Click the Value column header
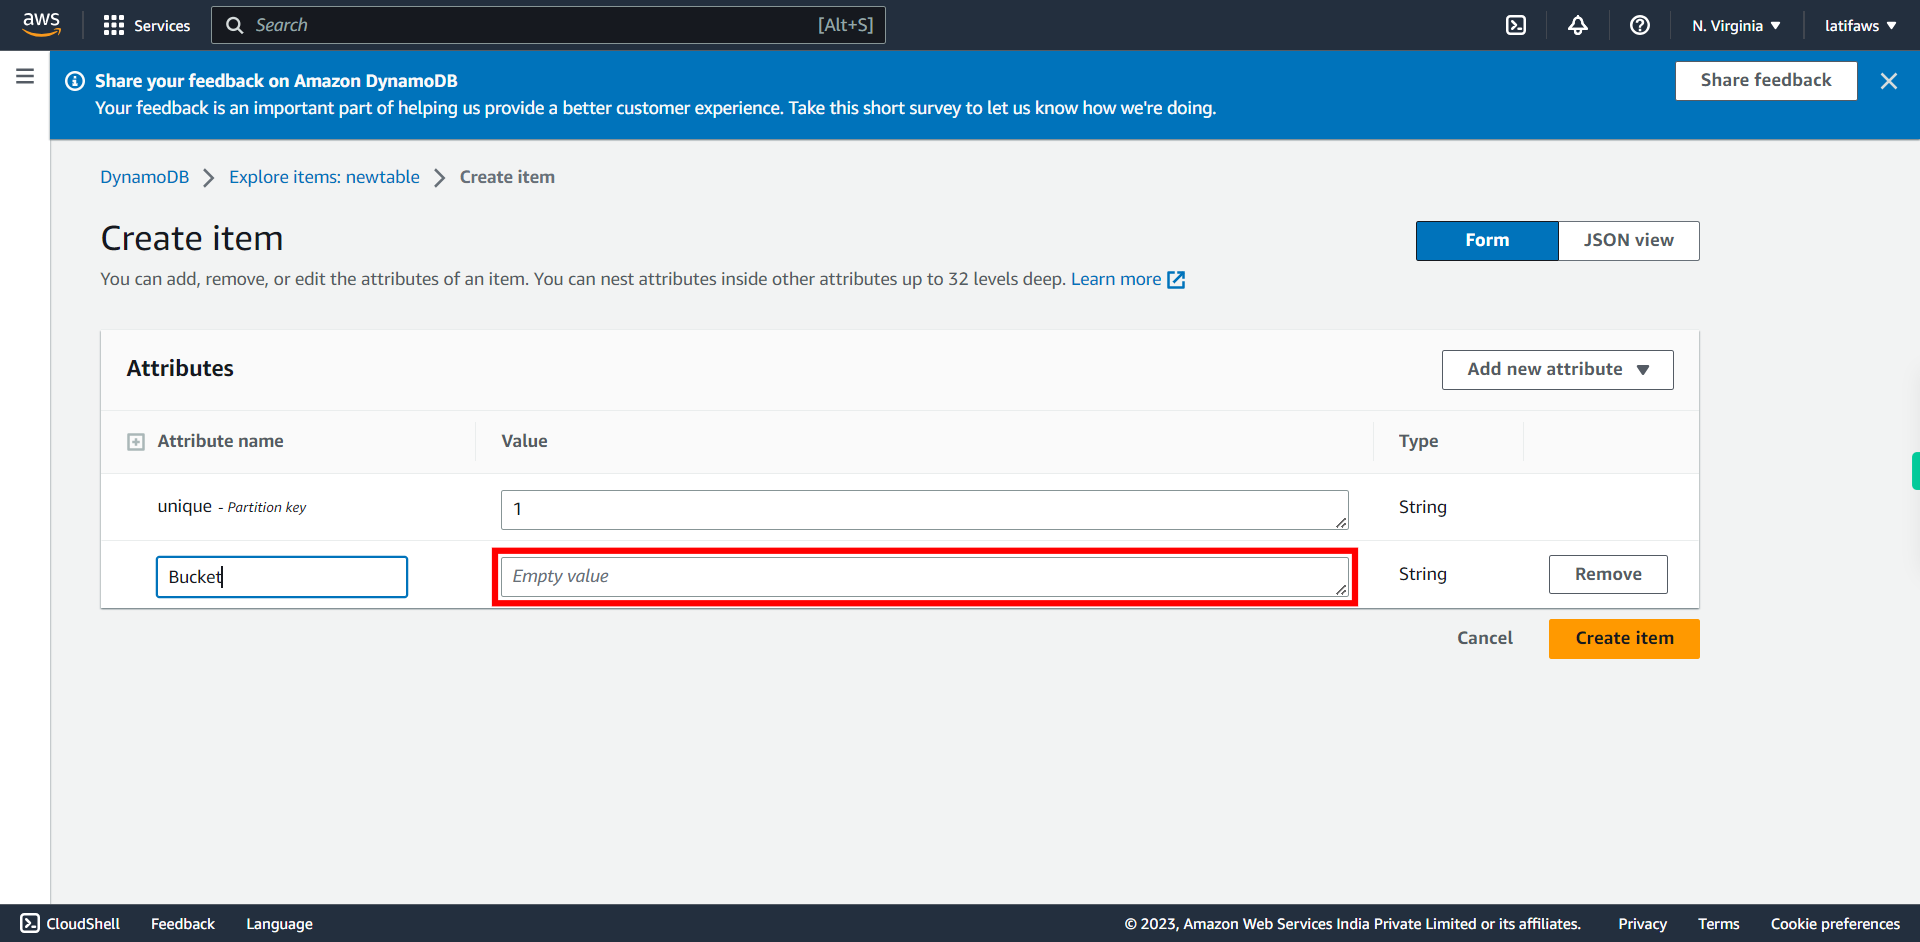The image size is (1920, 942). pyautogui.click(x=524, y=441)
